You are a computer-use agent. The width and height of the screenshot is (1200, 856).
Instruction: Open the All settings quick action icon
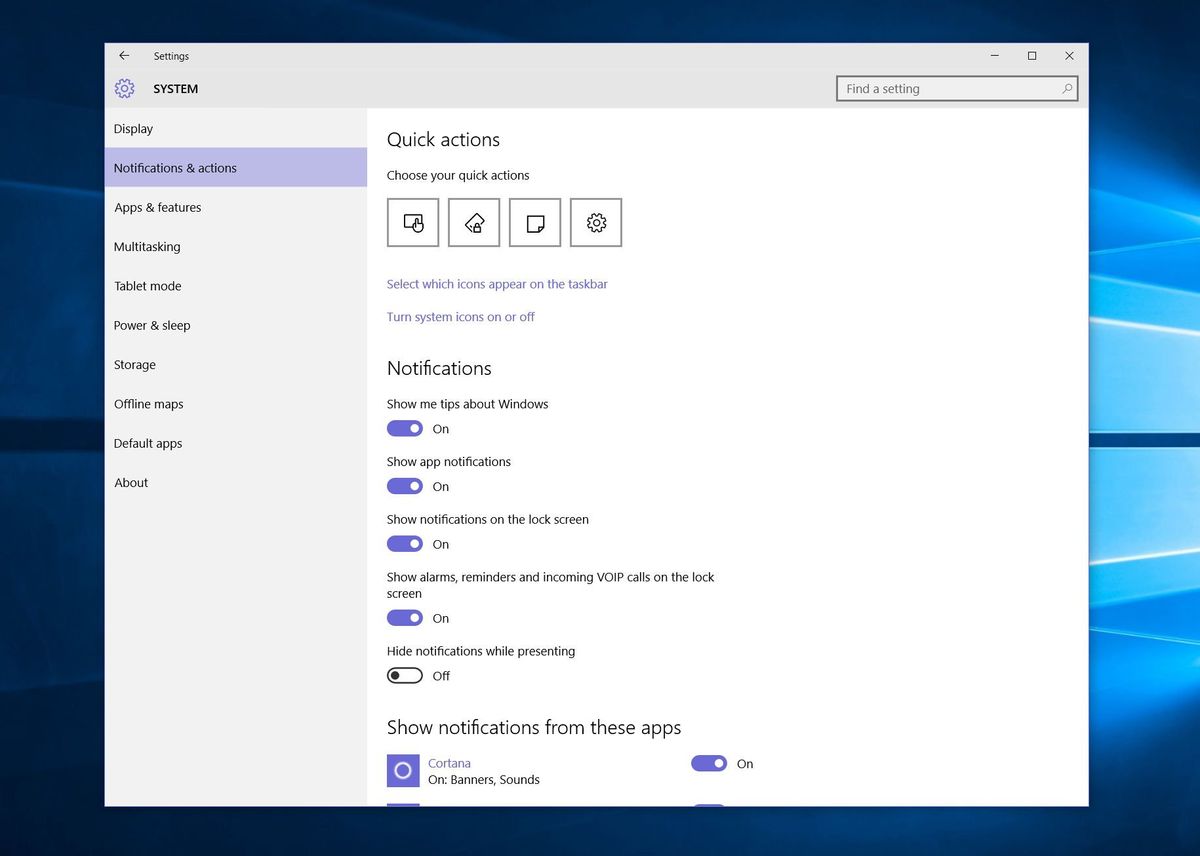tap(596, 222)
